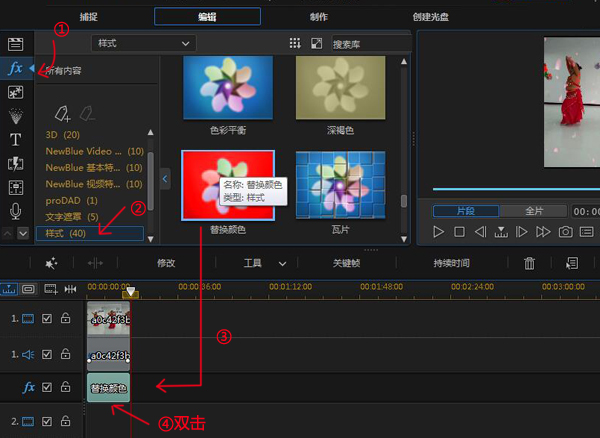Open the Particle Room icon
The image size is (600, 438).
click(15, 116)
